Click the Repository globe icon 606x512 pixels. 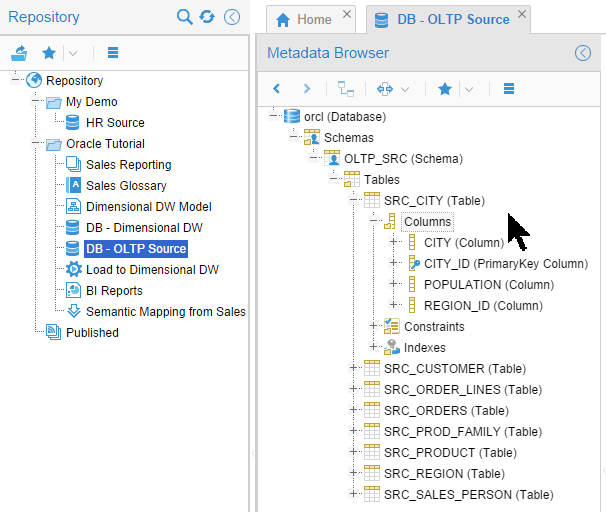34,80
